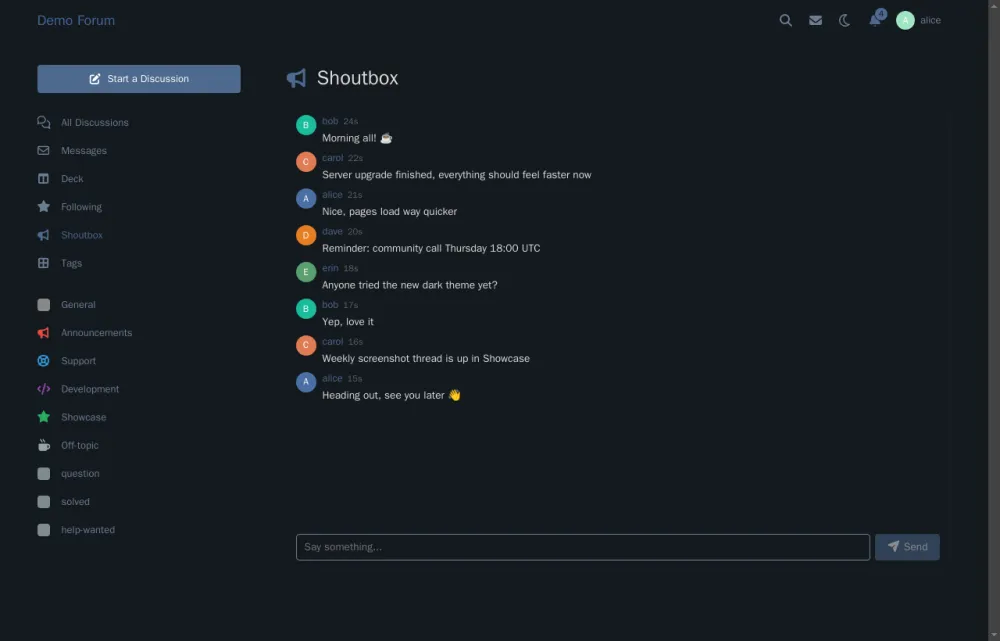Open Tags in the sidebar
This screenshot has width=1000, height=641.
pyautogui.click(x=71, y=263)
